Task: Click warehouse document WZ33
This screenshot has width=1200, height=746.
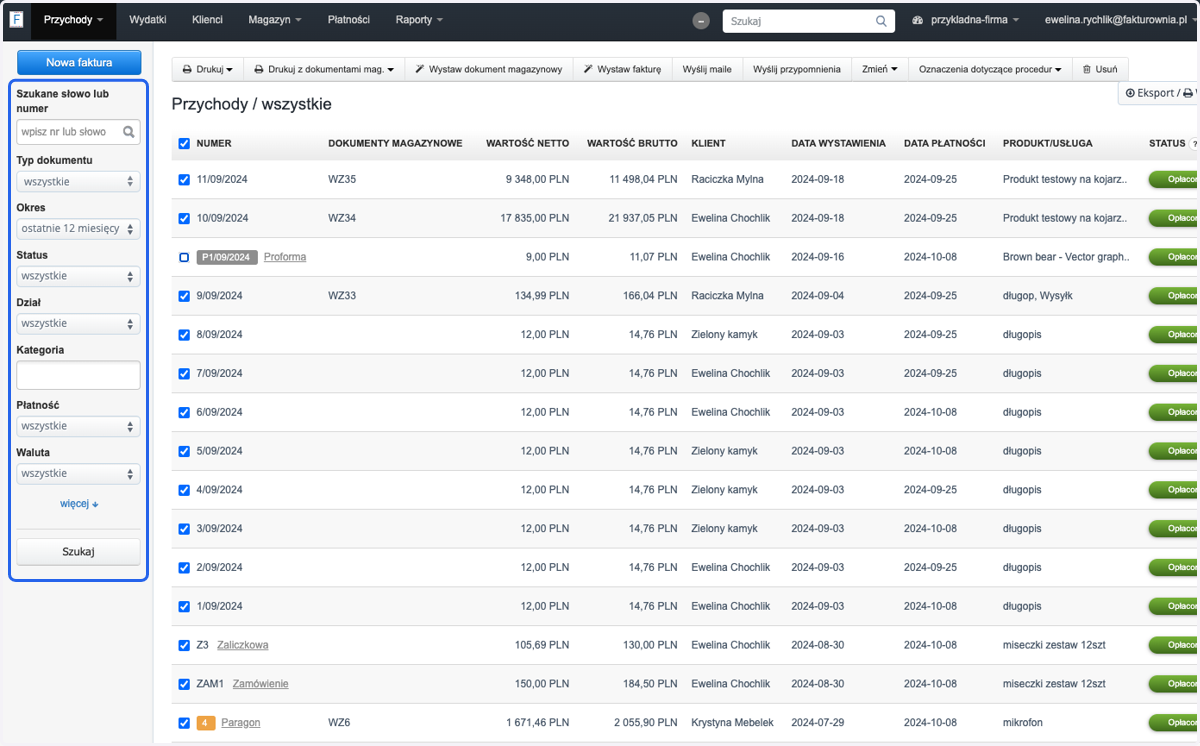Action: (342, 296)
